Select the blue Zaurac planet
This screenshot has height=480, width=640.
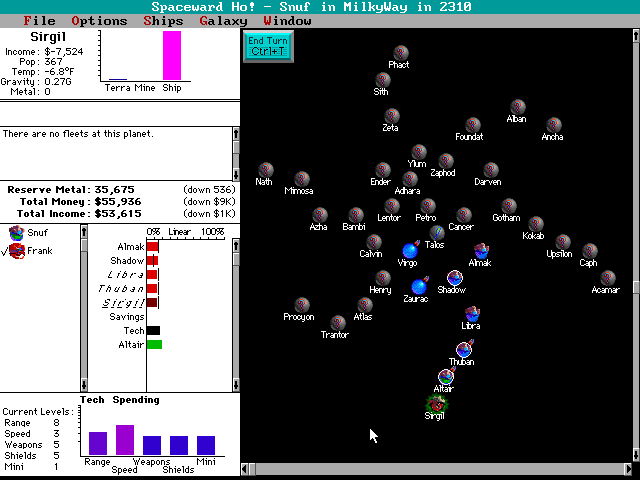(420, 286)
